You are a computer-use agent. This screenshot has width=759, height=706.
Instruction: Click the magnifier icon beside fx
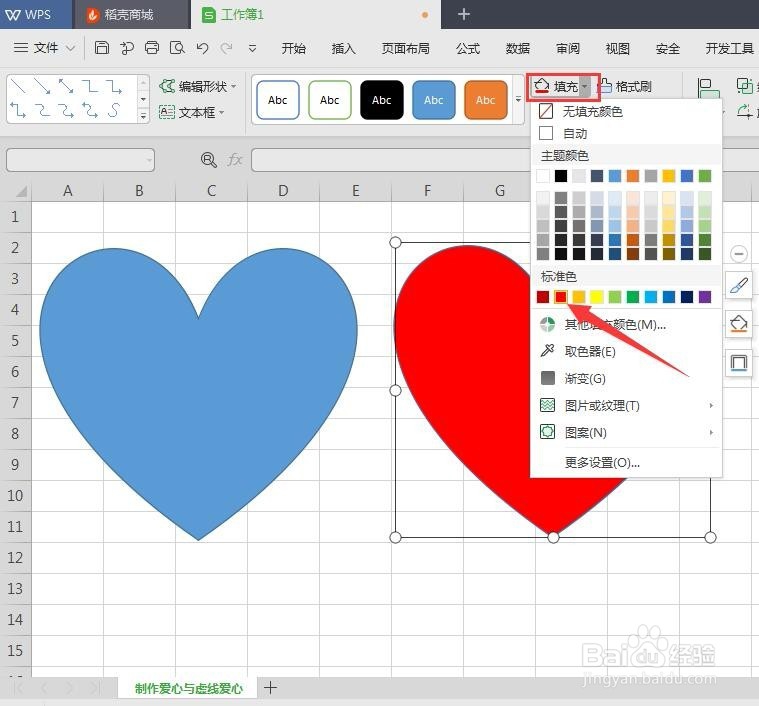coord(209,160)
